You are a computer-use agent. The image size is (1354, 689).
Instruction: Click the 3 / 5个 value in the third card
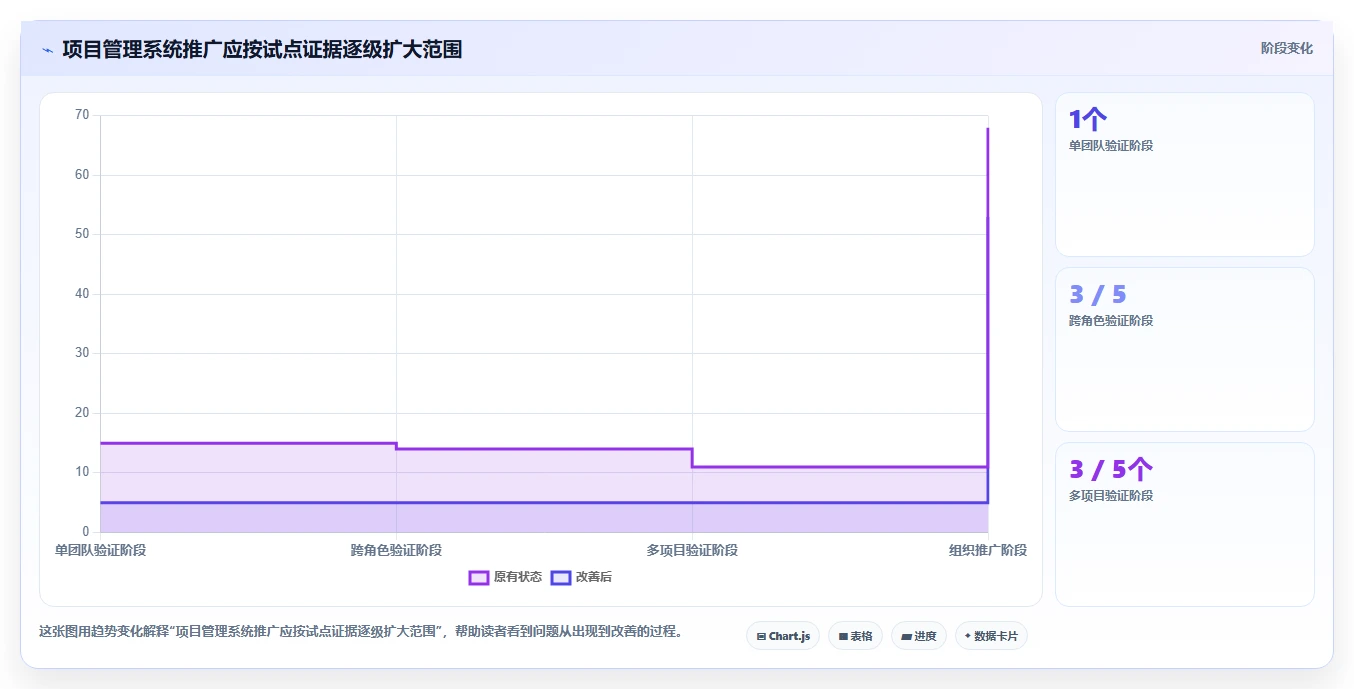[1111, 469]
